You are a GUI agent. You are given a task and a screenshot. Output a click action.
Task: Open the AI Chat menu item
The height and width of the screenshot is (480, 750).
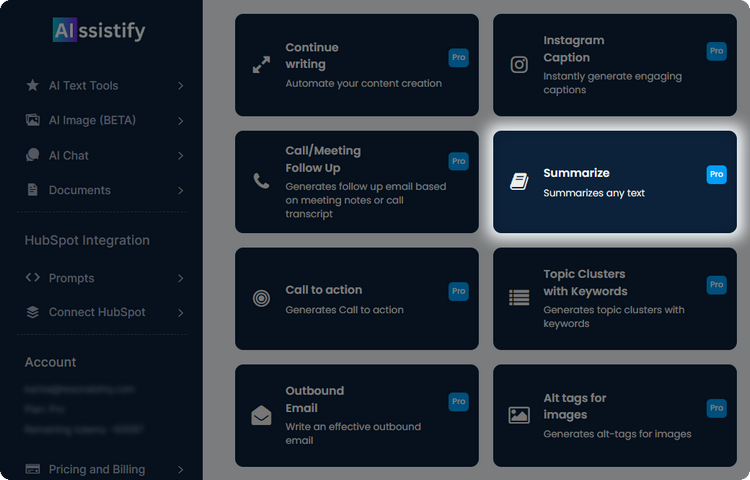pos(69,156)
